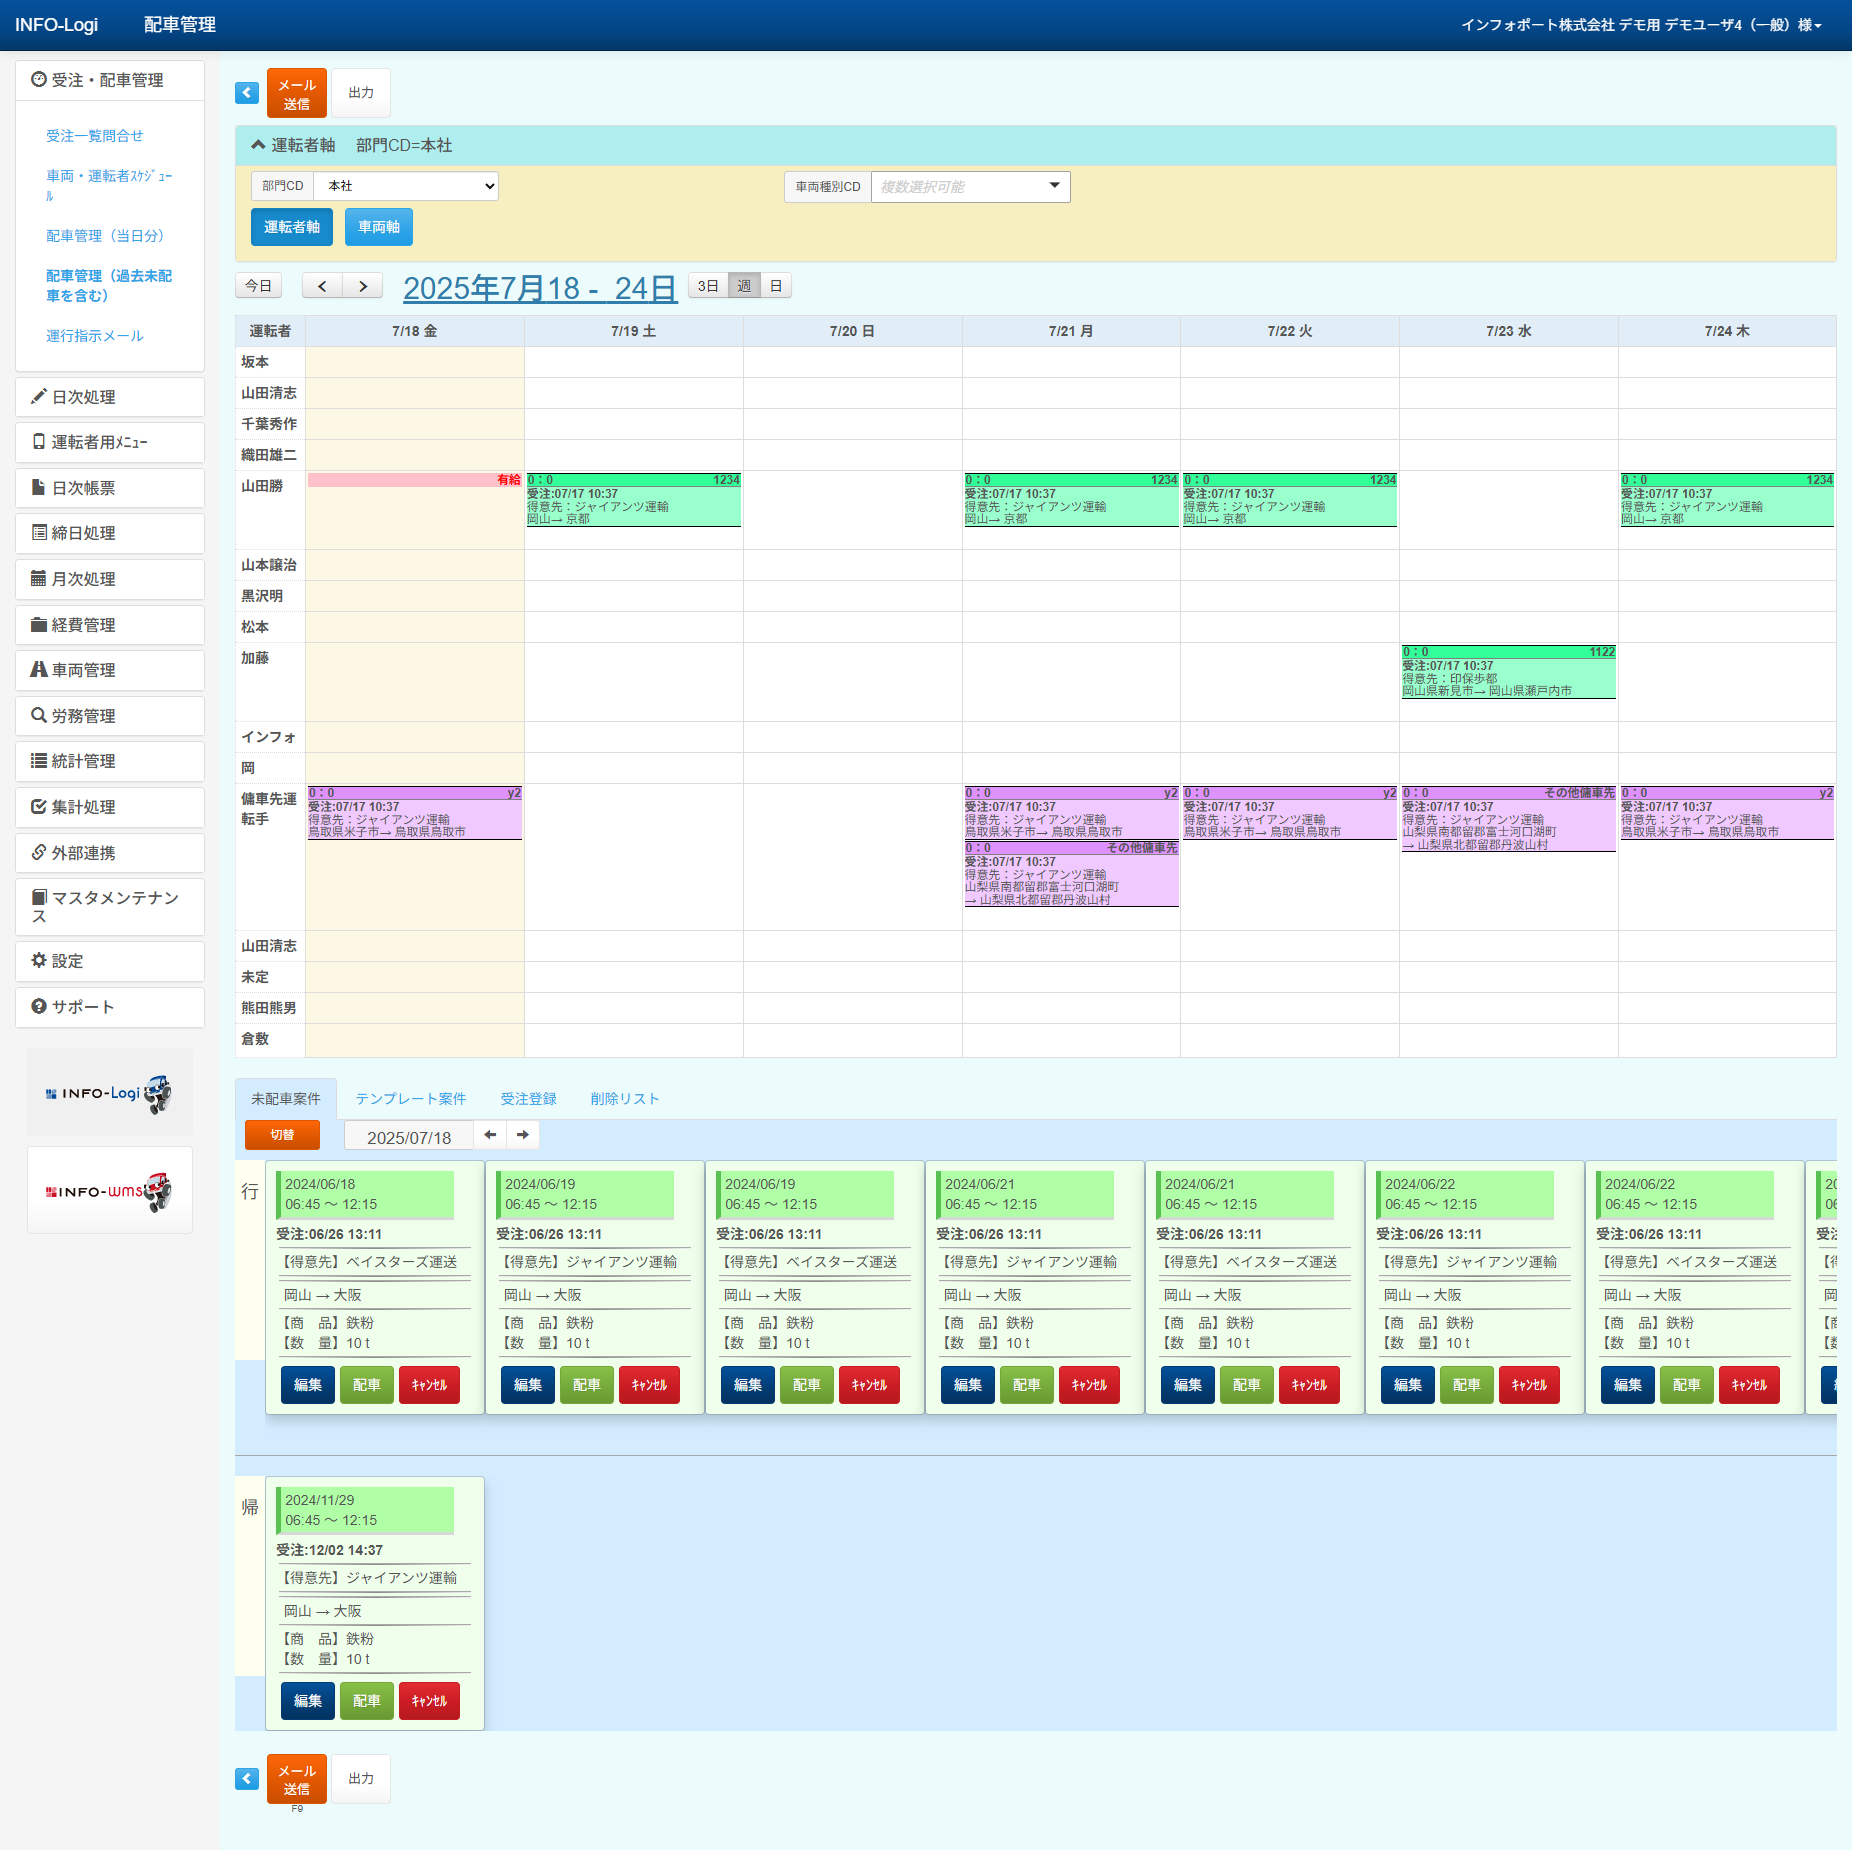Advance to next week with right chevron
This screenshot has width=1852, height=1850.
point(363,286)
